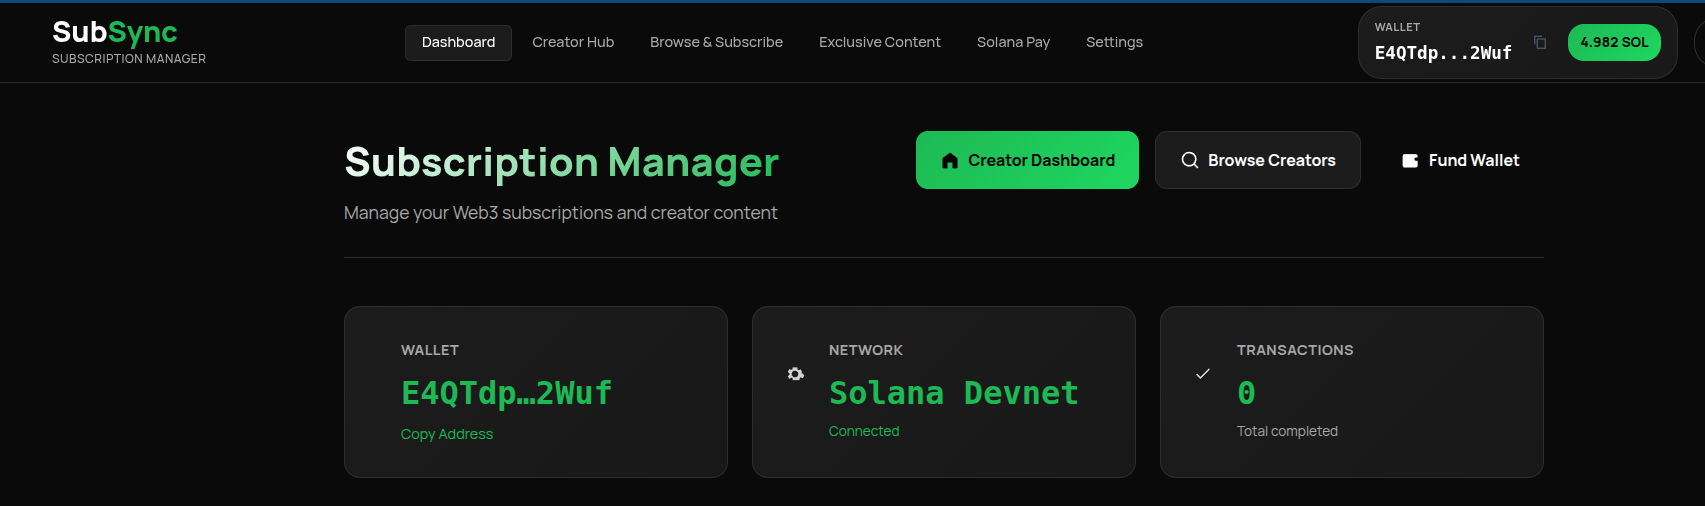Copy wallet address using header copy icon
This screenshot has width=1705, height=506.
coord(1540,42)
